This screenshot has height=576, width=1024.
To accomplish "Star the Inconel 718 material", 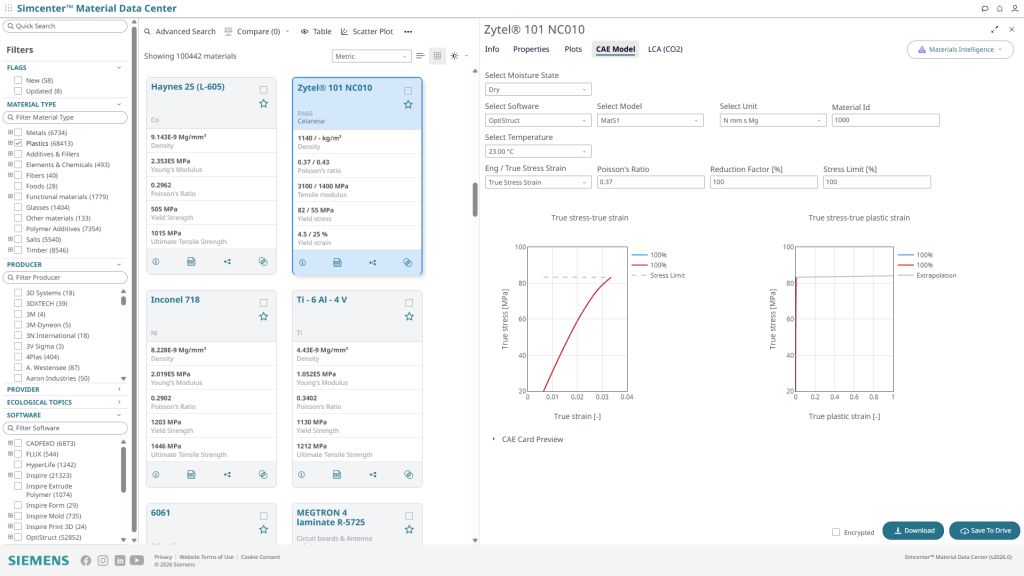I will pos(263,317).
